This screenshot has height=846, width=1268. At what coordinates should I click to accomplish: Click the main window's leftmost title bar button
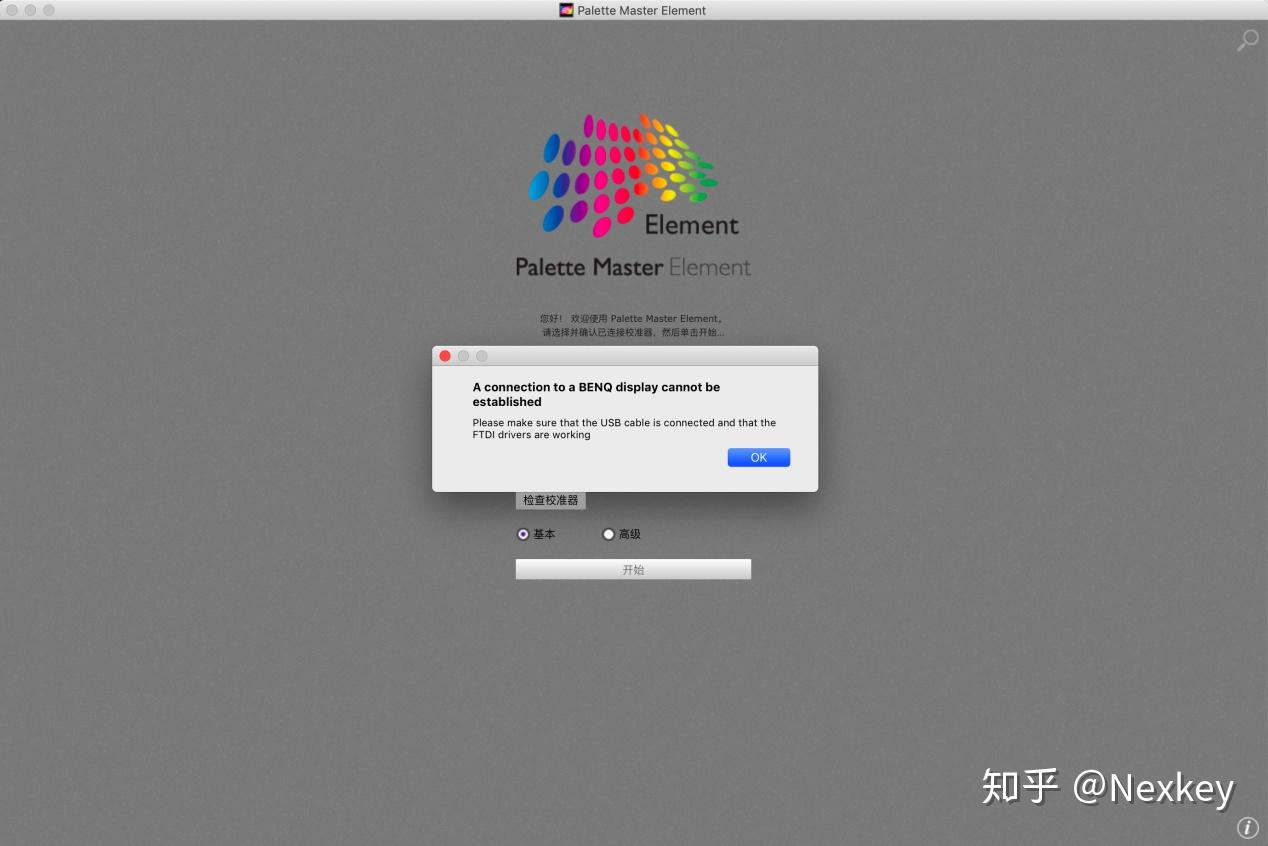12,10
